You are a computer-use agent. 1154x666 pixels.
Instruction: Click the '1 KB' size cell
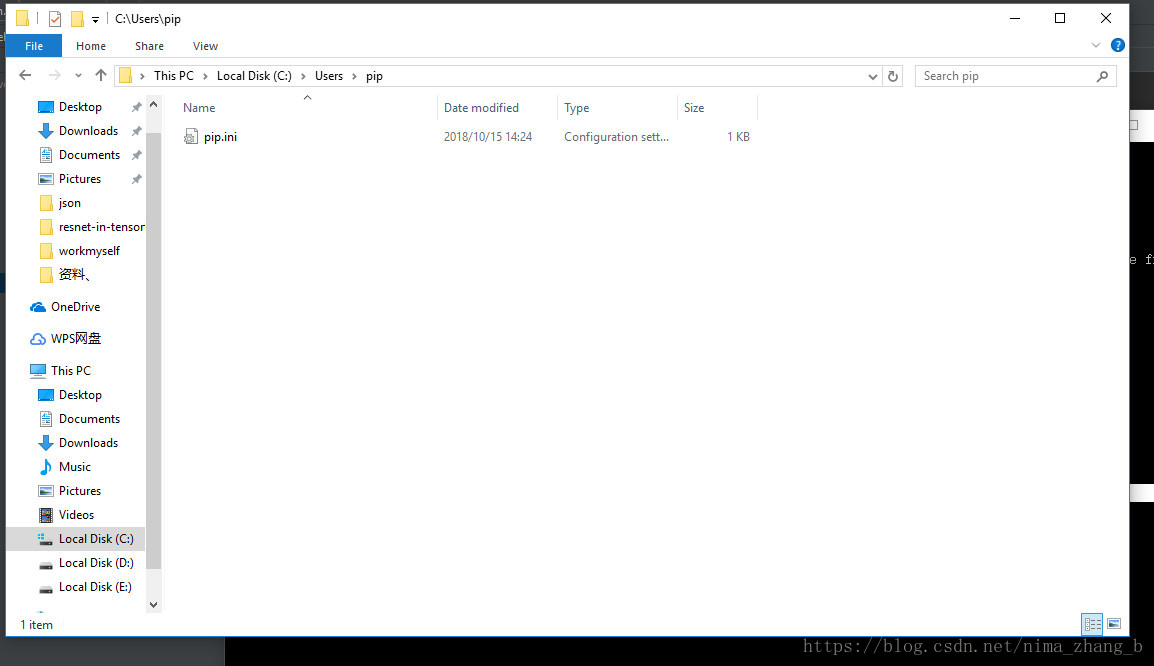738,137
